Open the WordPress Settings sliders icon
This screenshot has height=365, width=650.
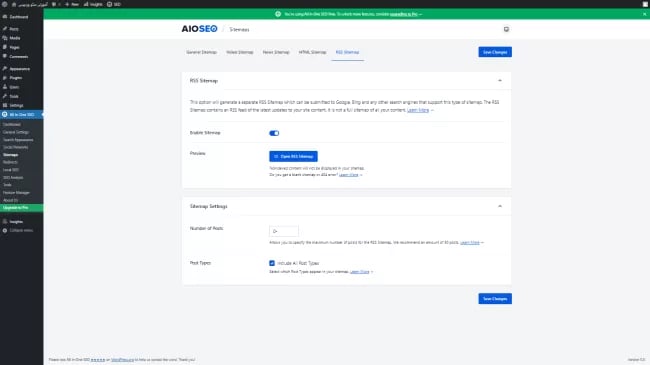coord(5,105)
